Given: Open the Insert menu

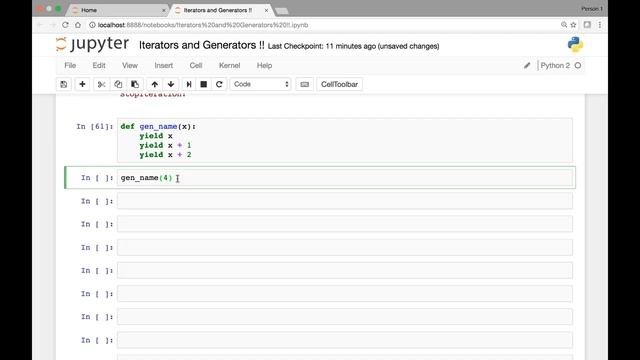Looking at the screenshot, I should tap(163, 65).
